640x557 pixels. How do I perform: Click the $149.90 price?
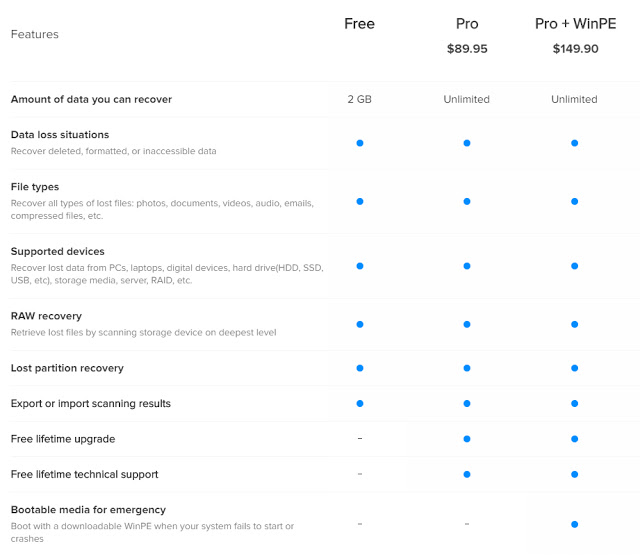point(575,49)
